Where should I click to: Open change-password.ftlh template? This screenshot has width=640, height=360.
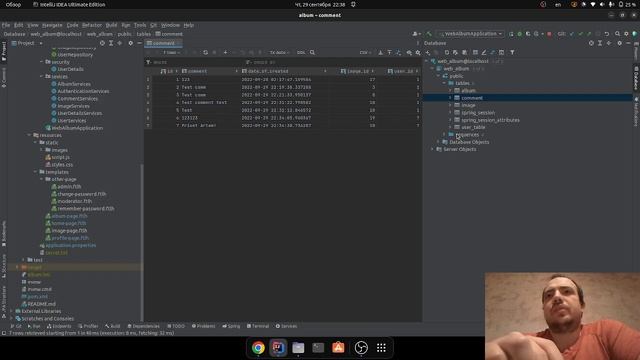[x=81, y=194]
